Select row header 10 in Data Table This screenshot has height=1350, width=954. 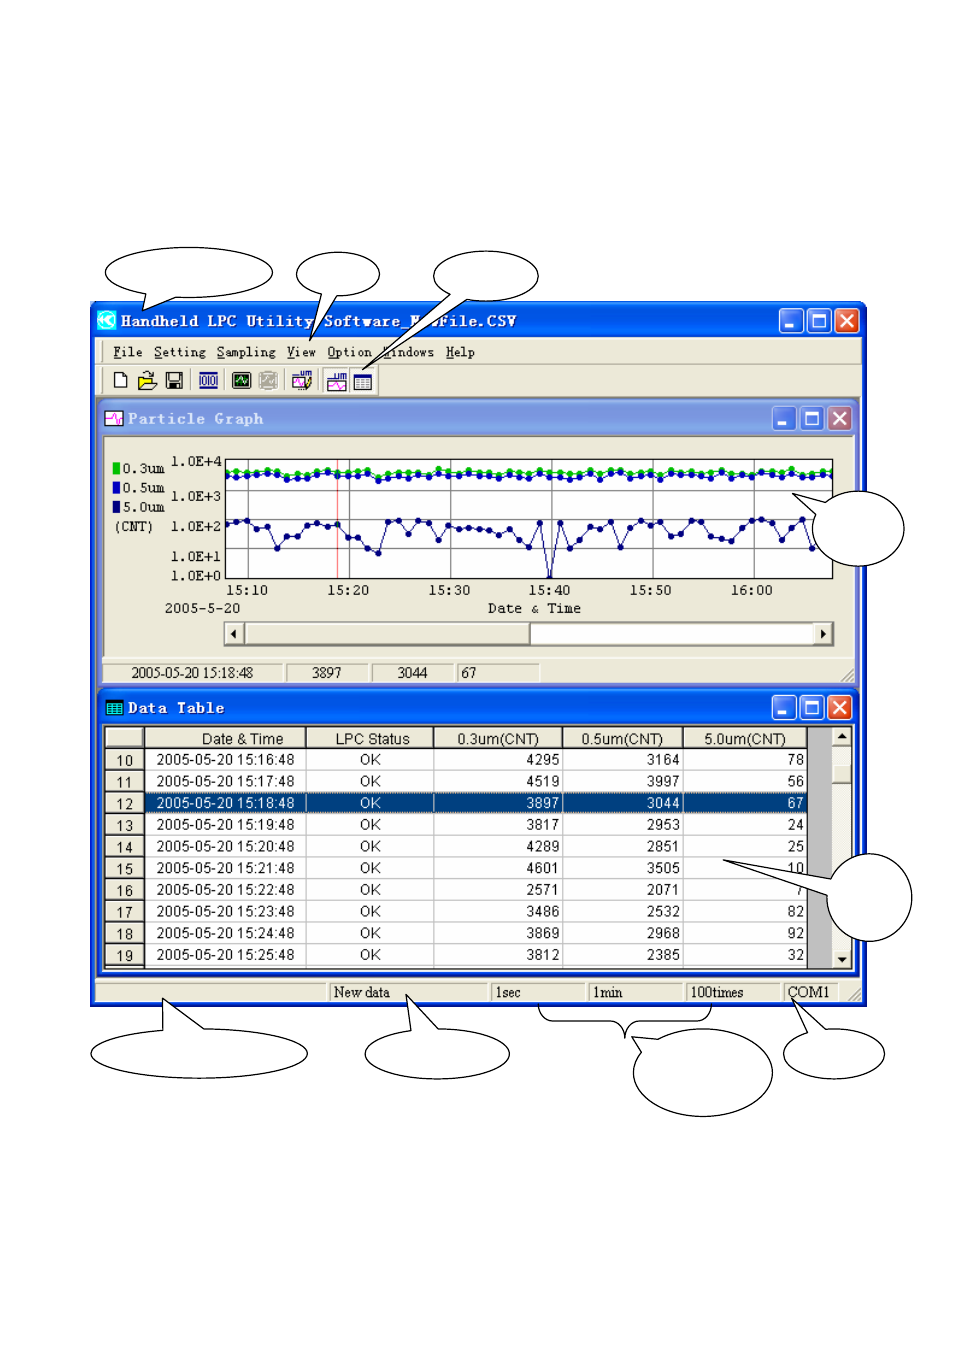click(x=124, y=760)
